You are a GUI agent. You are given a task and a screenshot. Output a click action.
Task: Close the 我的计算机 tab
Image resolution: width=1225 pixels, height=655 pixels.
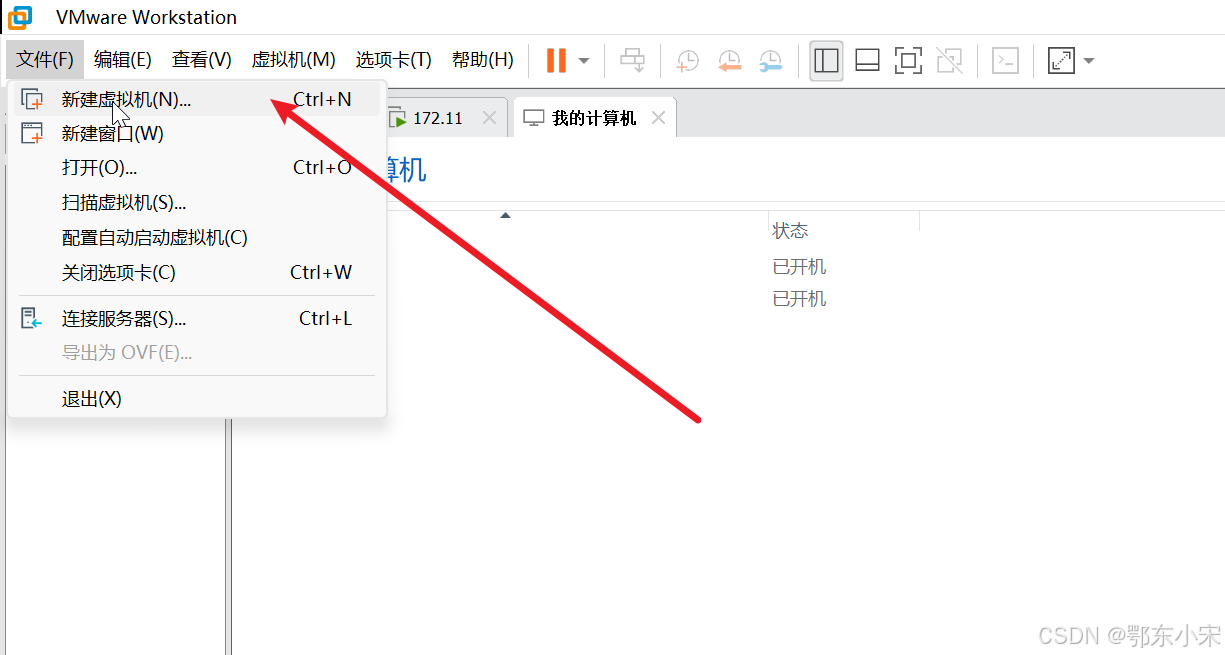tap(658, 118)
